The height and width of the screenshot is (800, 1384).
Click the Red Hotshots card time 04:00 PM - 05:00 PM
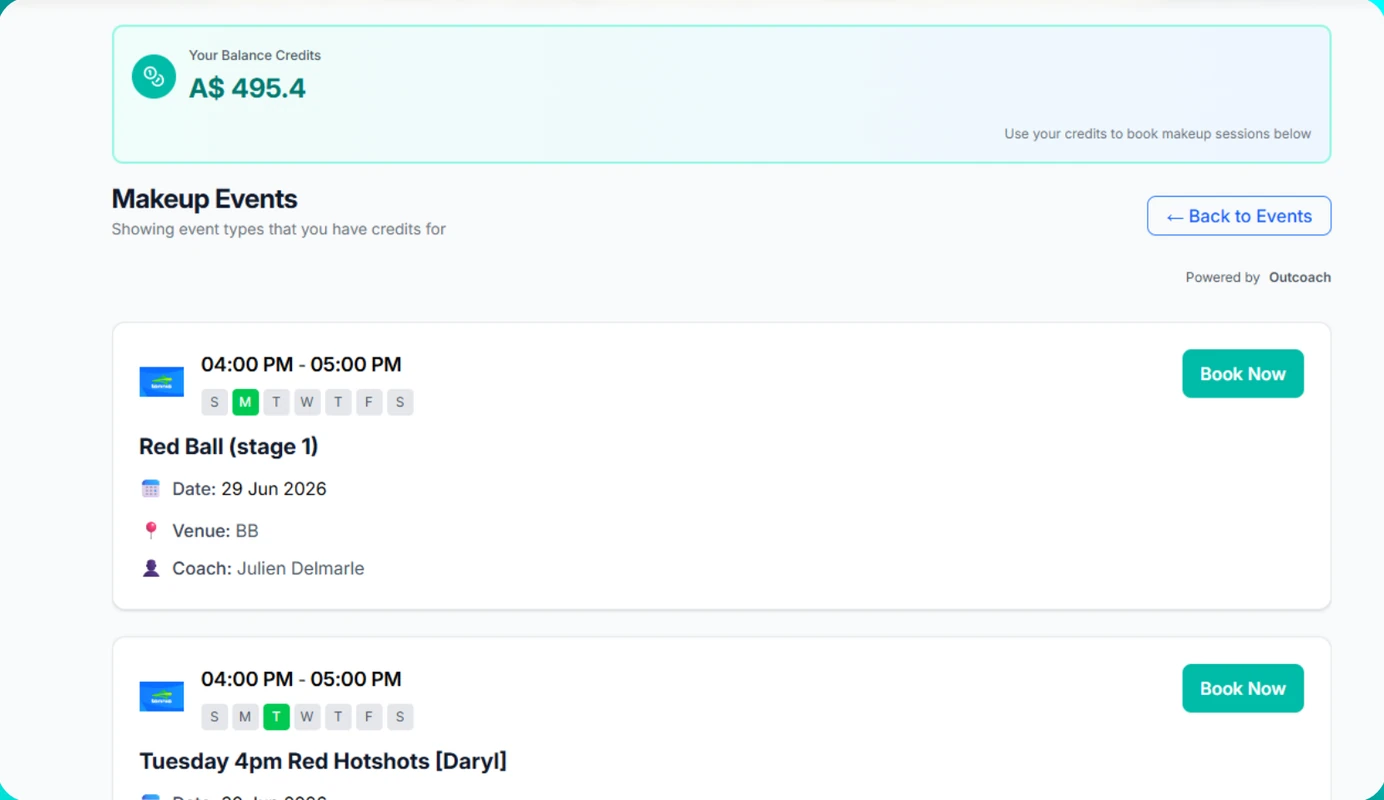pyautogui.click(x=301, y=679)
